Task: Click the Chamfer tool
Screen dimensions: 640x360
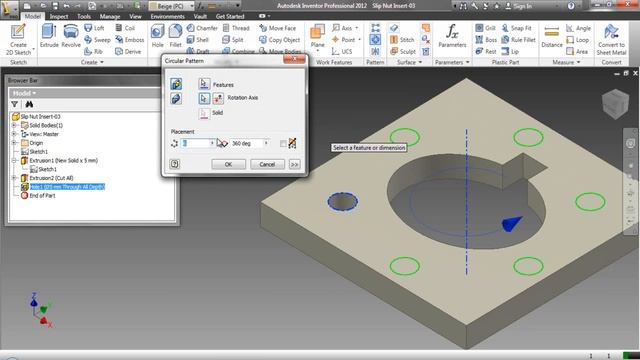Action: pyautogui.click(x=202, y=28)
